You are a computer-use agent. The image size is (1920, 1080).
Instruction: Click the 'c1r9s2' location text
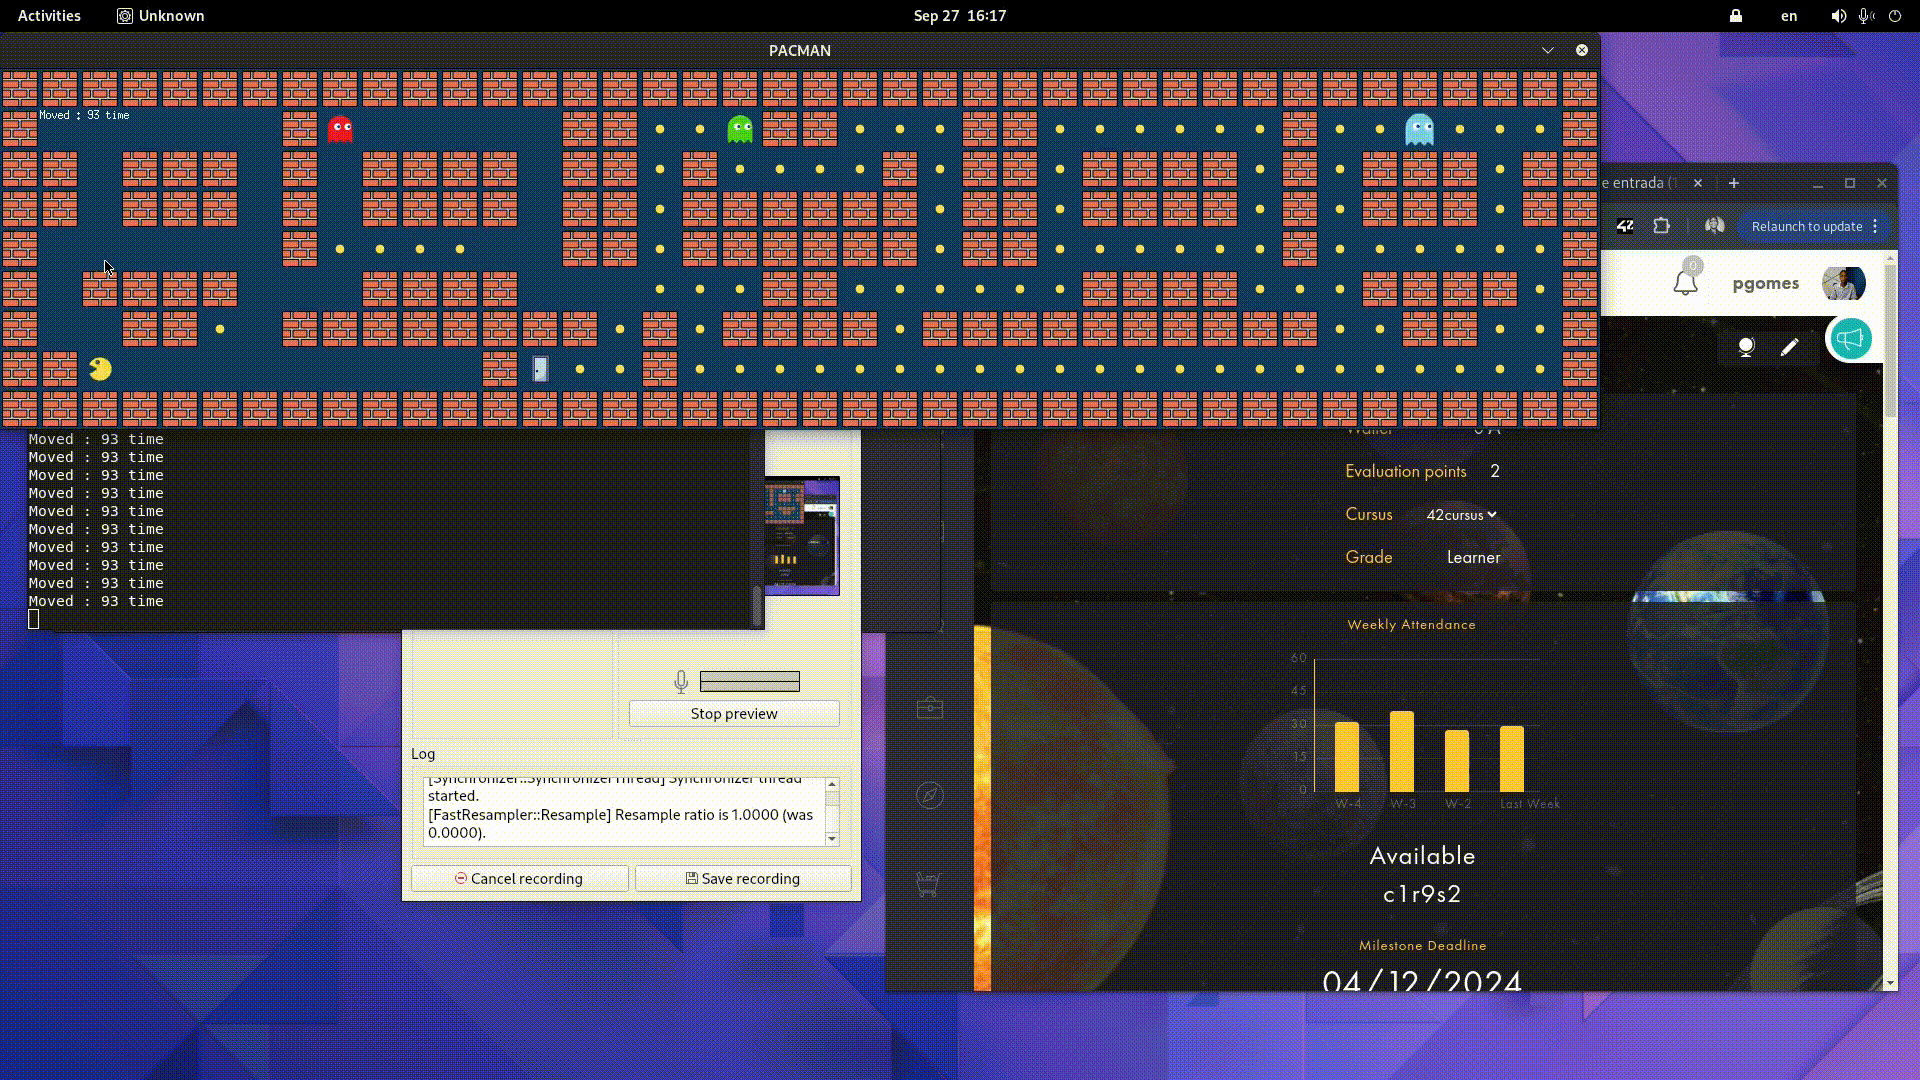pos(1422,894)
